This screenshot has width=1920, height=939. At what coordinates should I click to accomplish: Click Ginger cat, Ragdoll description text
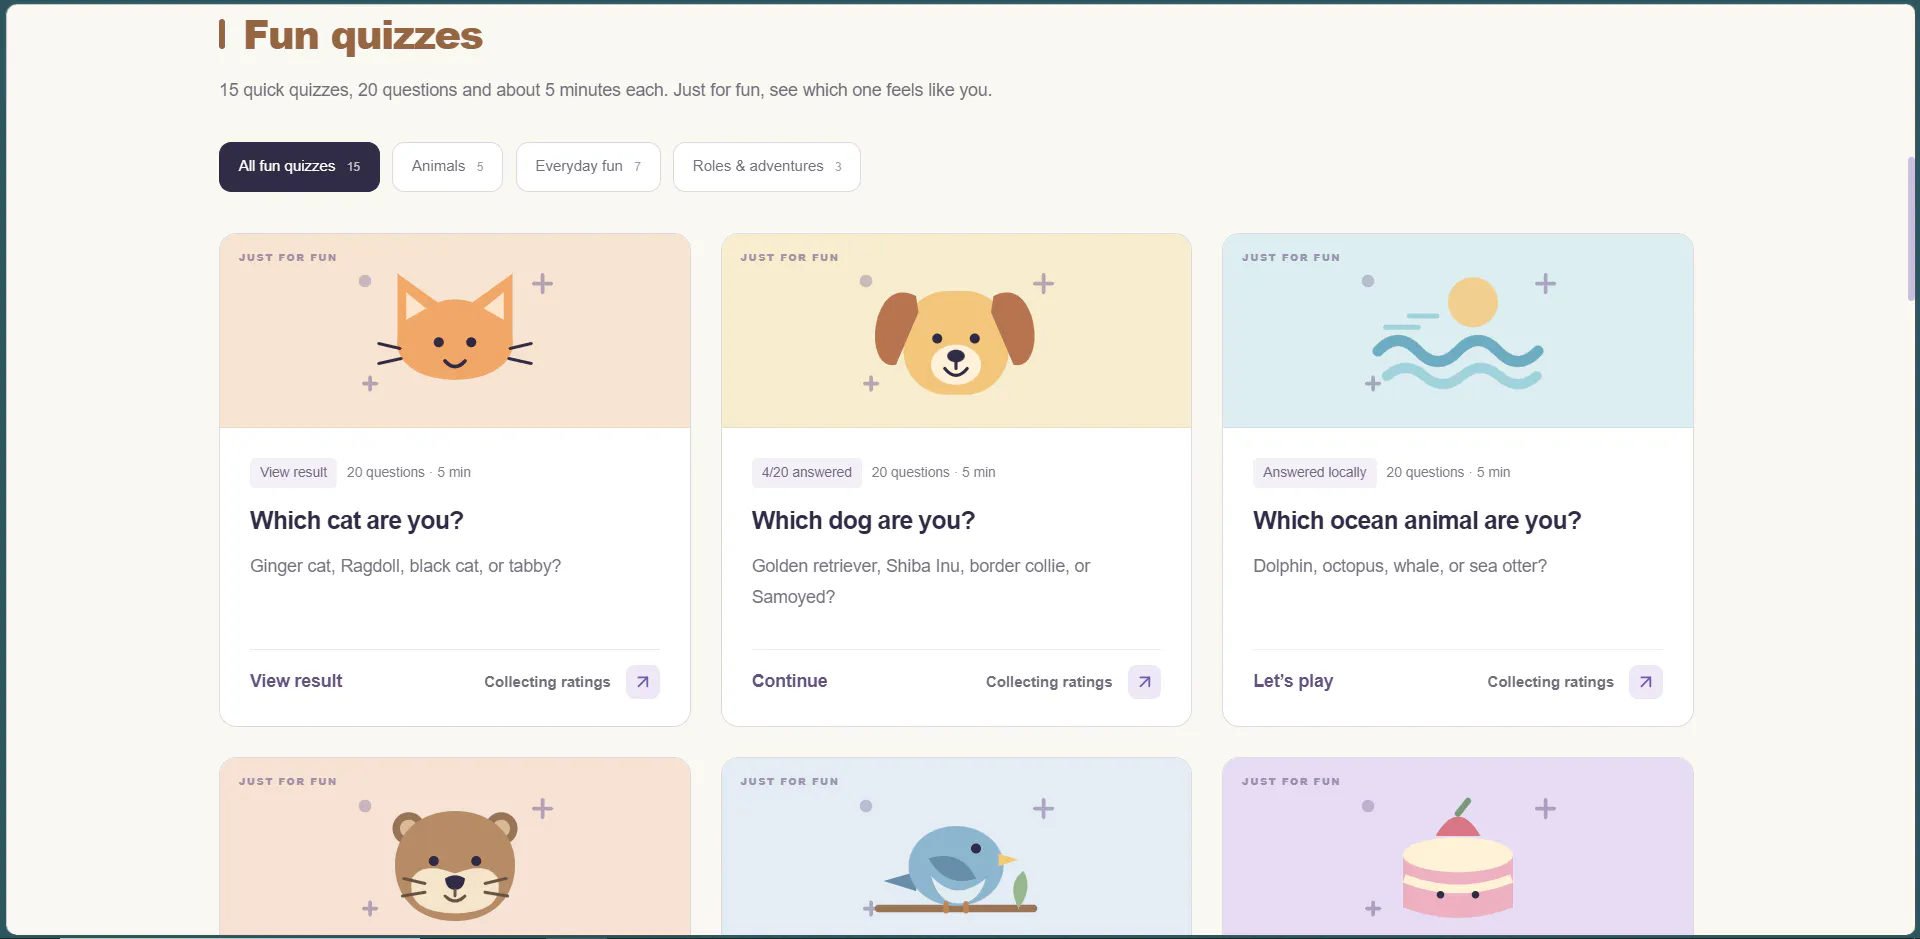pos(405,566)
